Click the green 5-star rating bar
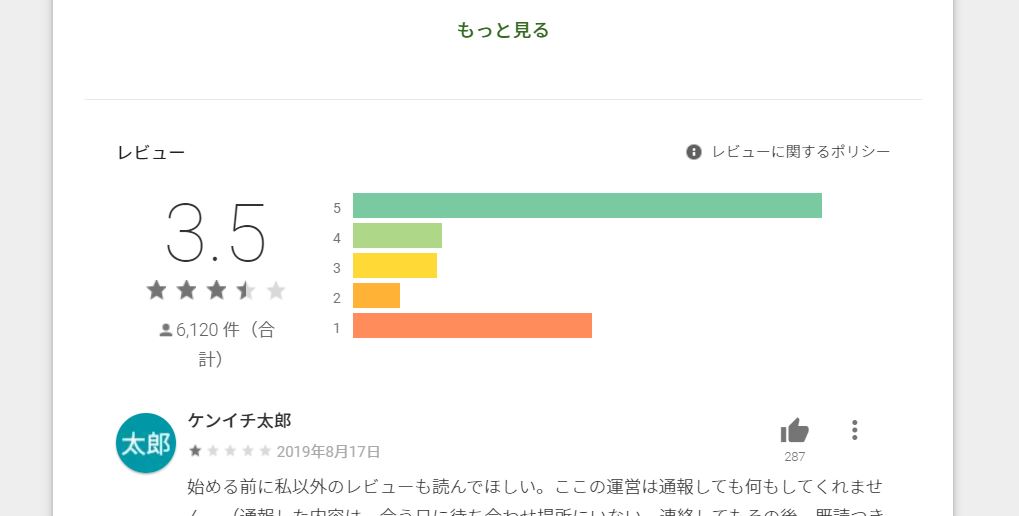This screenshot has width=1019, height=516. (587, 205)
